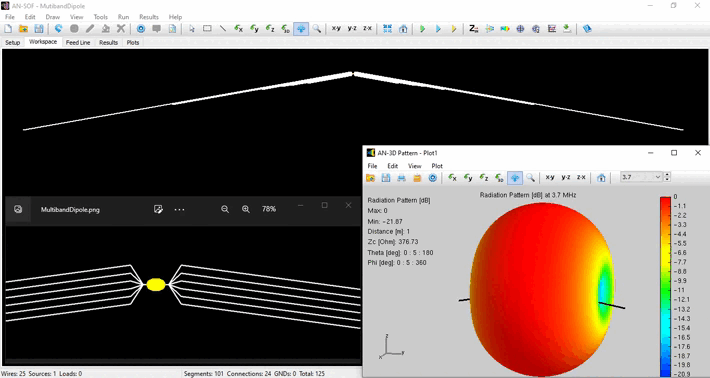
Task: Switch to the Results tab
Action: click(x=108, y=43)
